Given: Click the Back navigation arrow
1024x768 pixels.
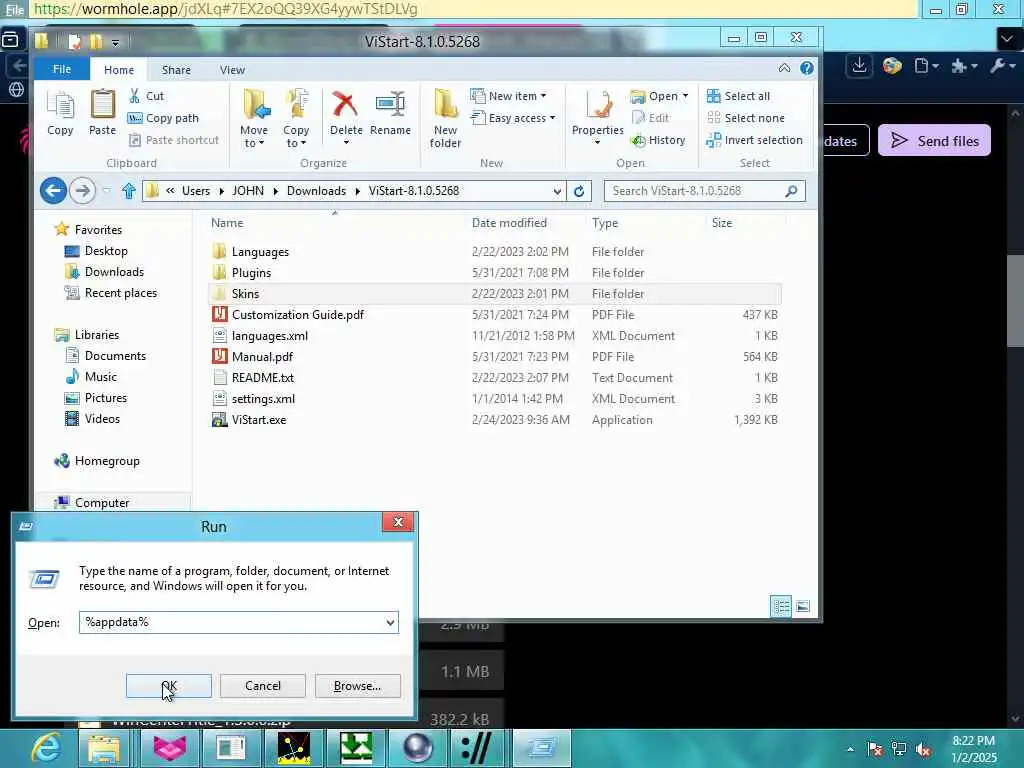Looking at the screenshot, I should pyautogui.click(x=53, y=191).
